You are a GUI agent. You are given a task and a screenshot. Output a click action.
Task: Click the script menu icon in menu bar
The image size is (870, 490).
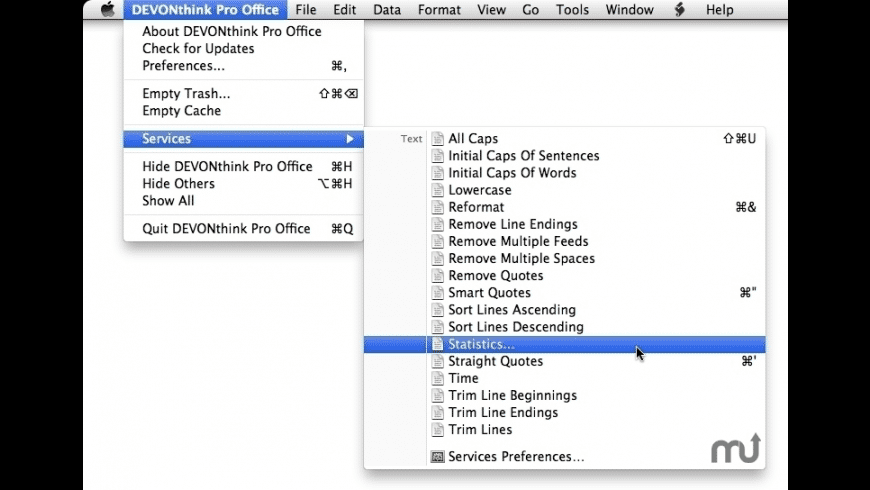tap(680, 10)
